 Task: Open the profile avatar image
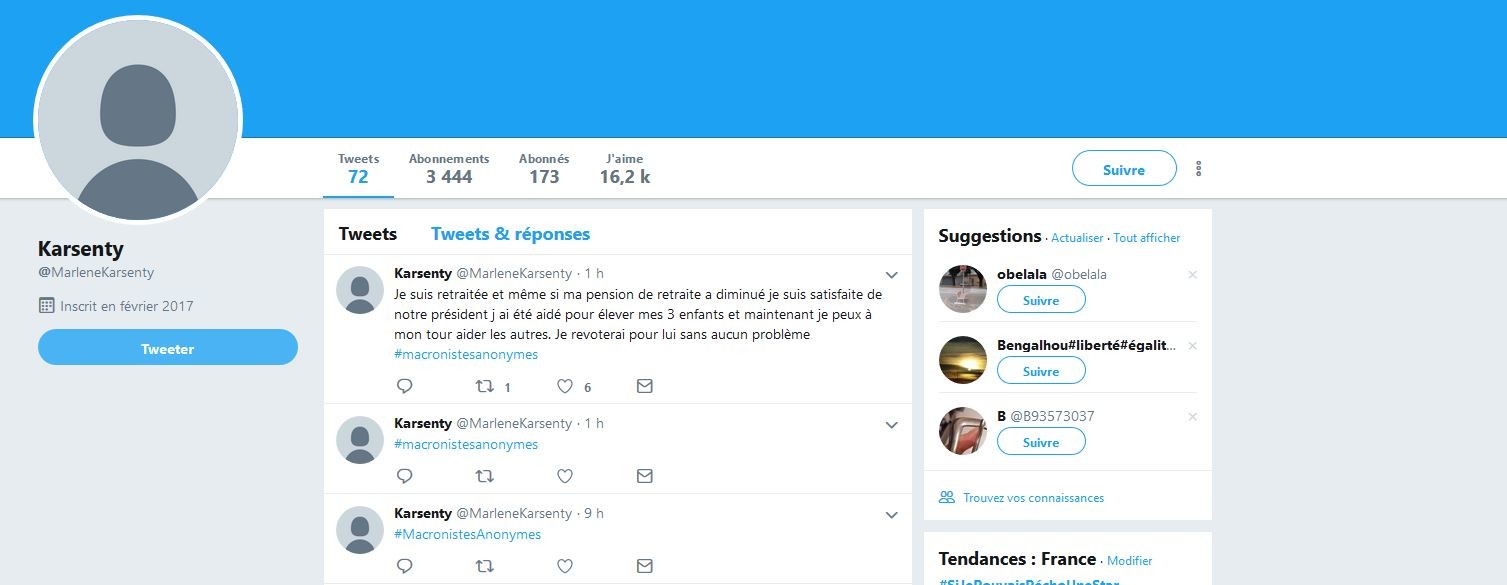pos(138,119)
